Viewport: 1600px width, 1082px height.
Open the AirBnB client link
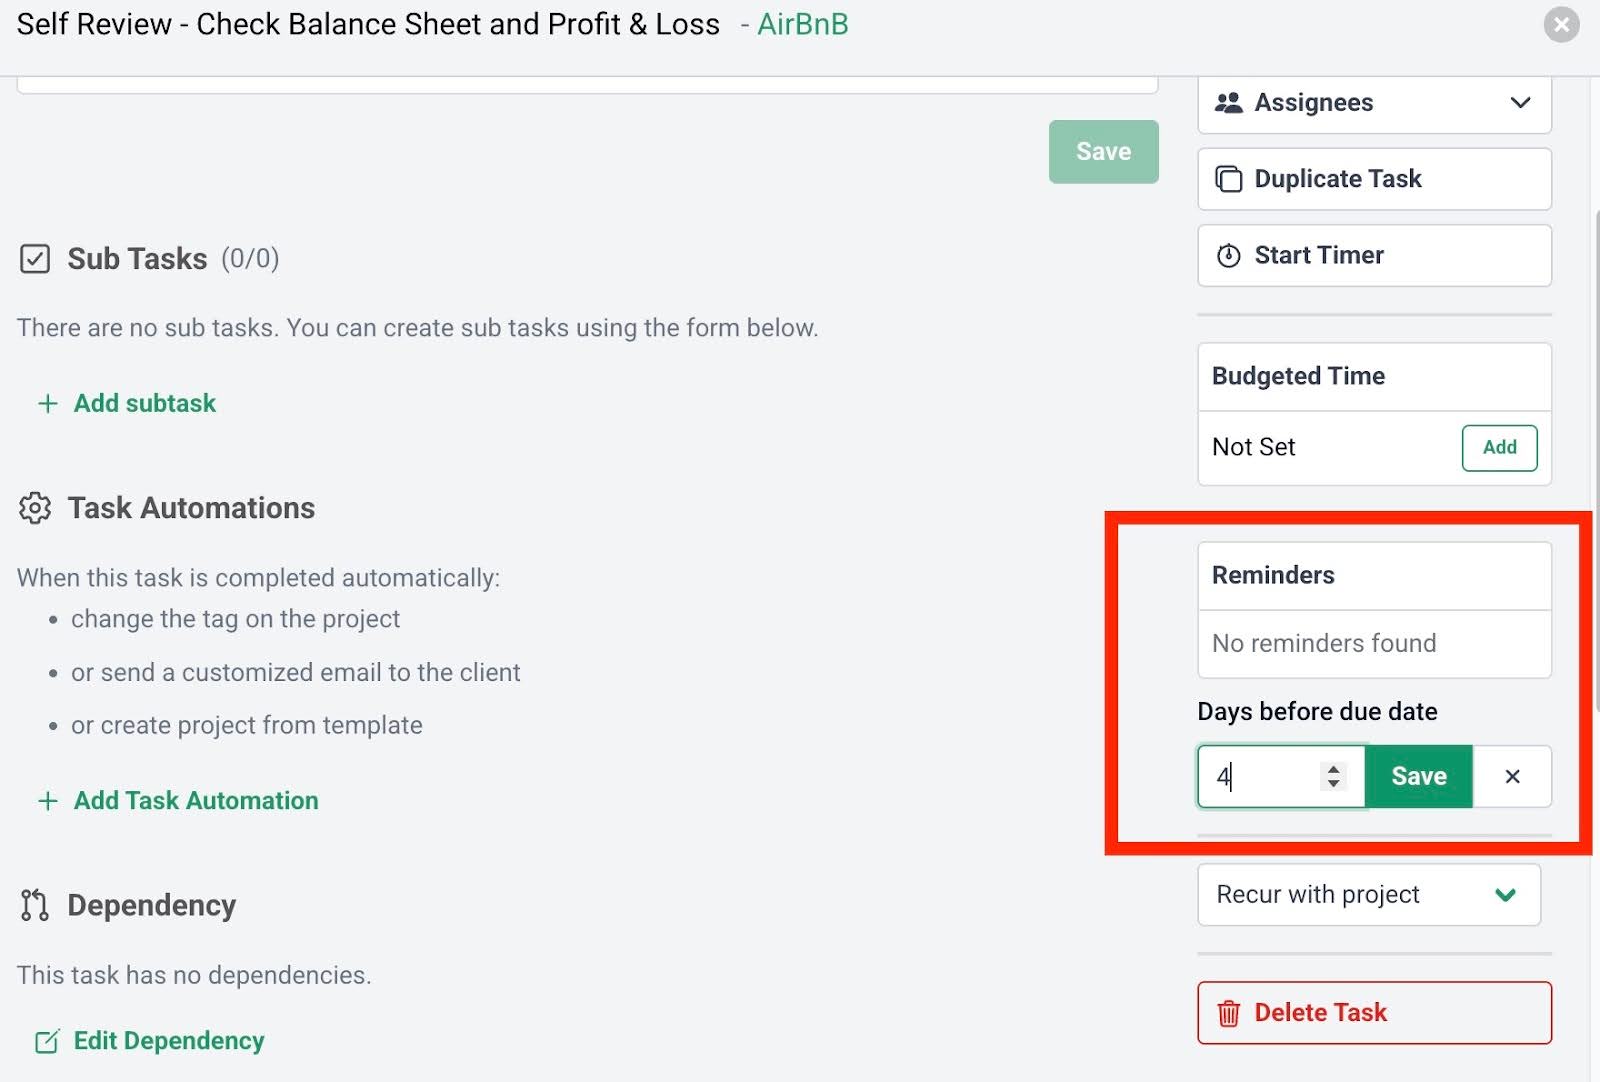tap(802, 24)
